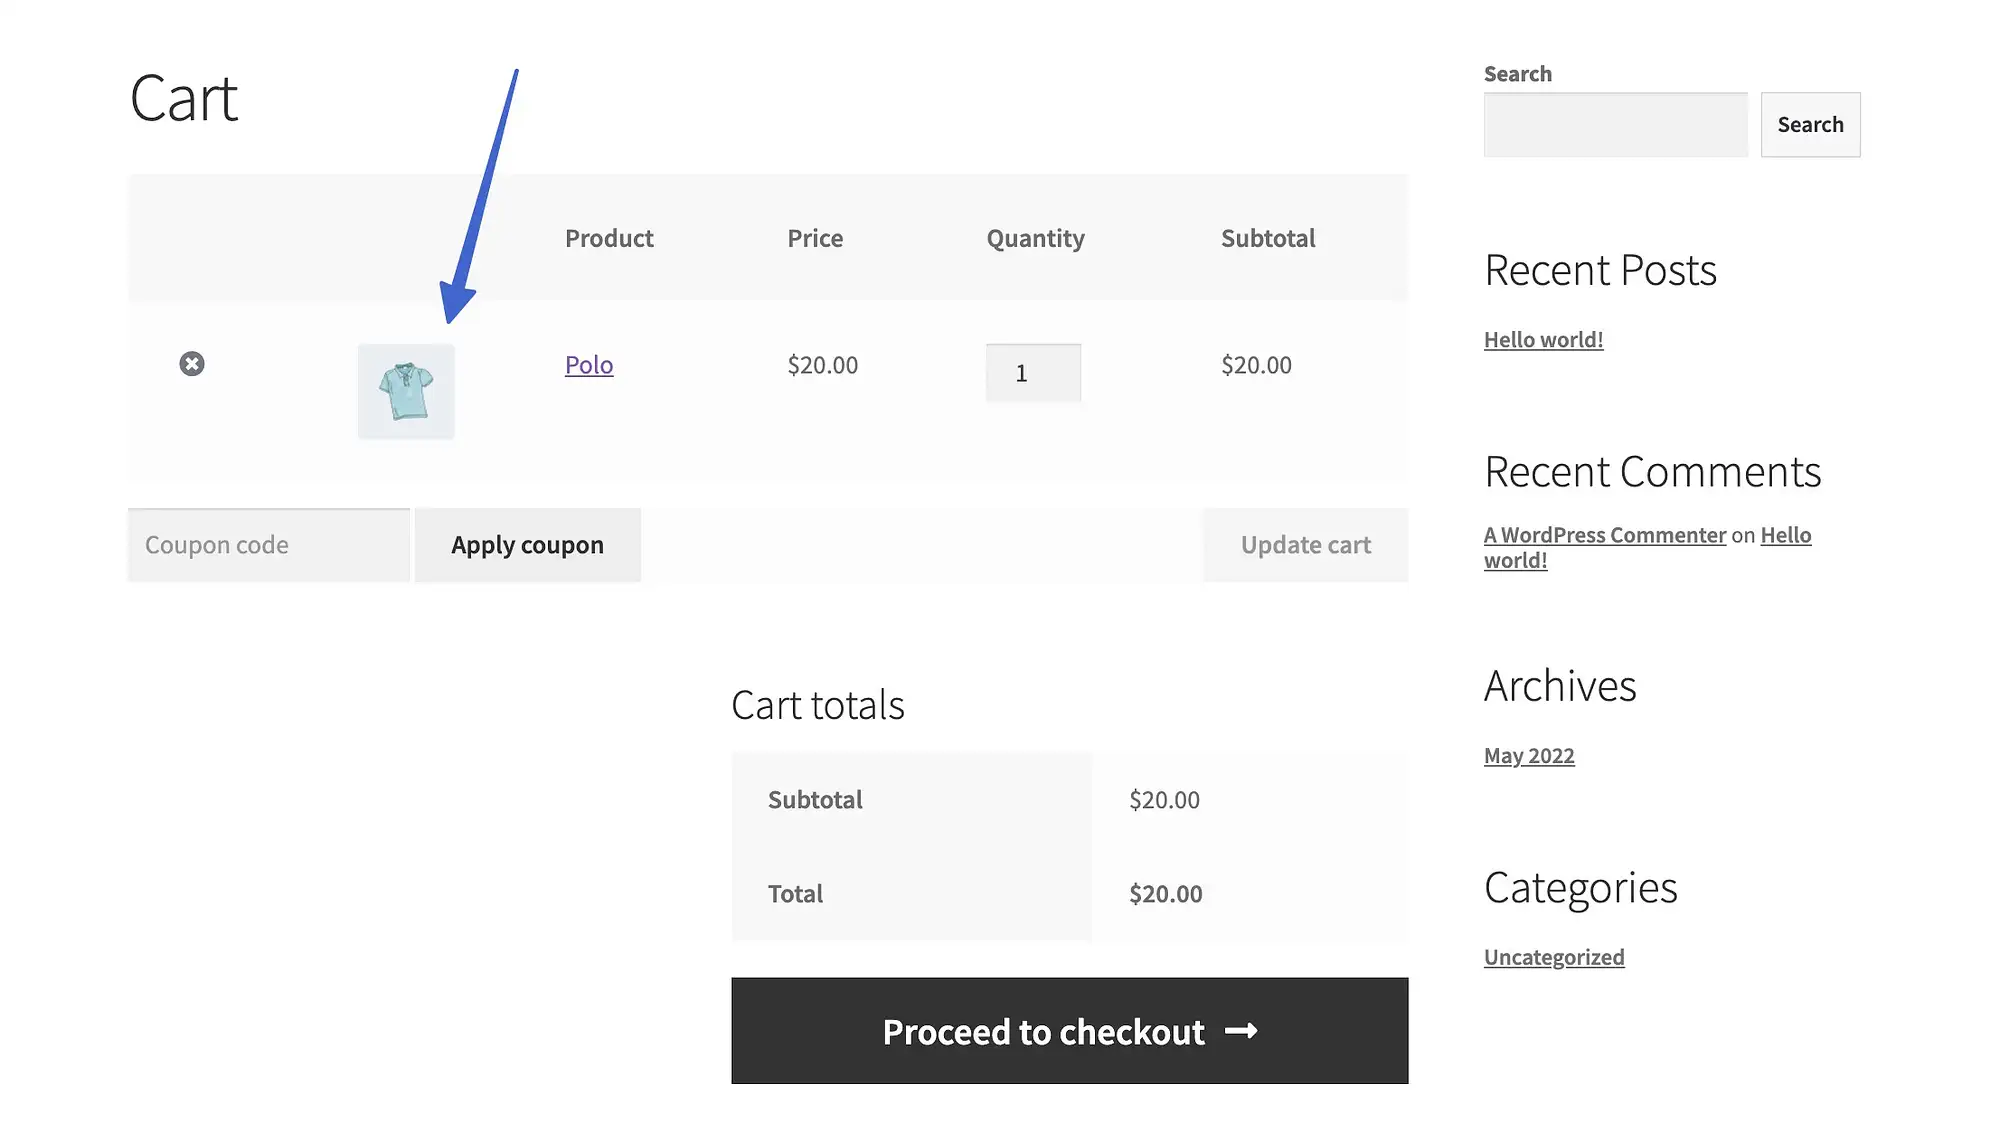Click the Polo product link
Viewport: 2000px width, 1143px height.
(589, 363)
